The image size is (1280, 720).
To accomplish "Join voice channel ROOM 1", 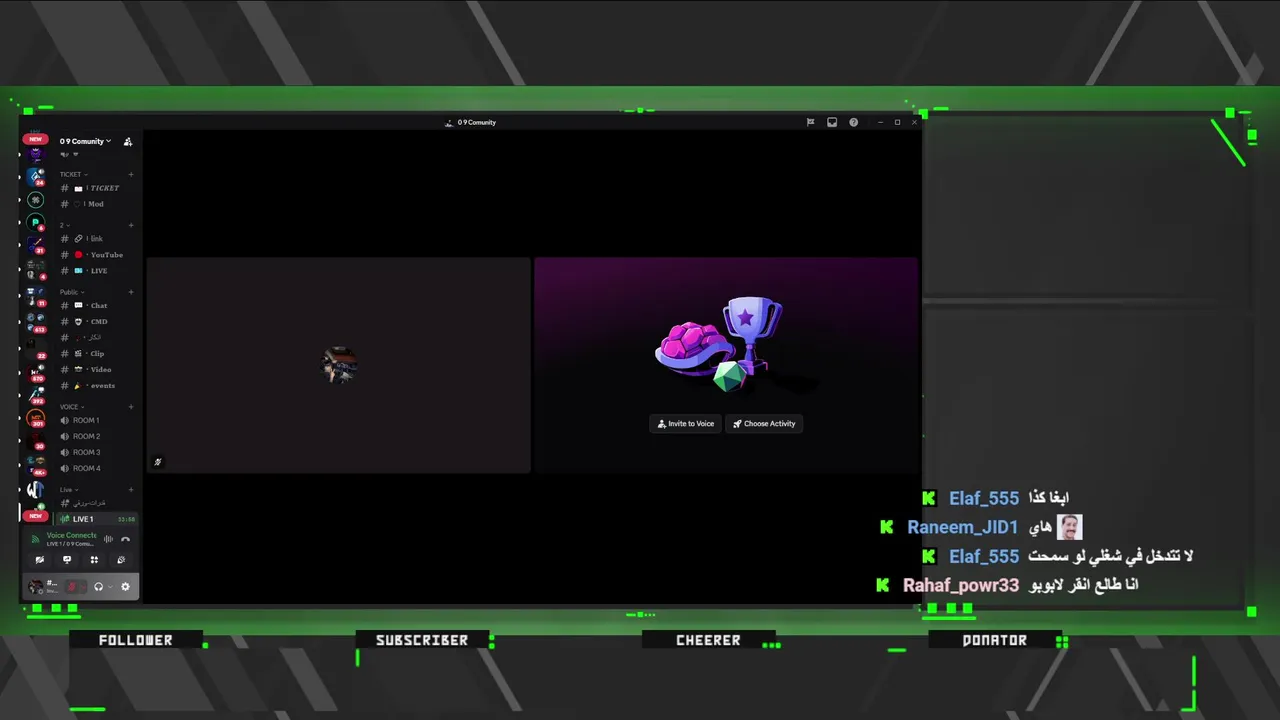I will (x=97, y=421).
